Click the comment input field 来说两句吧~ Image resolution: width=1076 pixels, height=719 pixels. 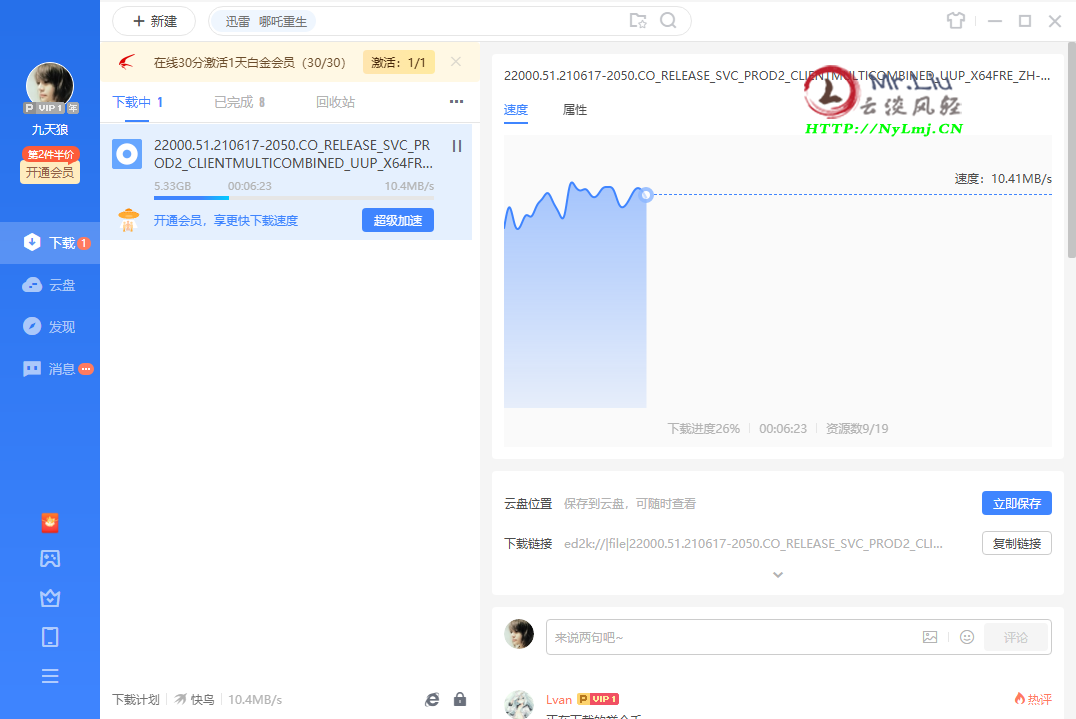pyautogui.click(x=734, y=637)
